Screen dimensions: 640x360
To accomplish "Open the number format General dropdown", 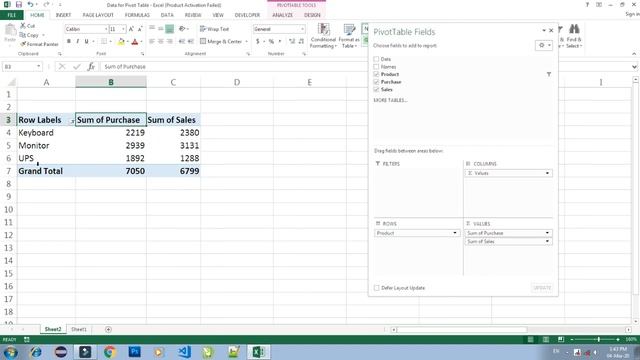I will [x=302, y=29].
